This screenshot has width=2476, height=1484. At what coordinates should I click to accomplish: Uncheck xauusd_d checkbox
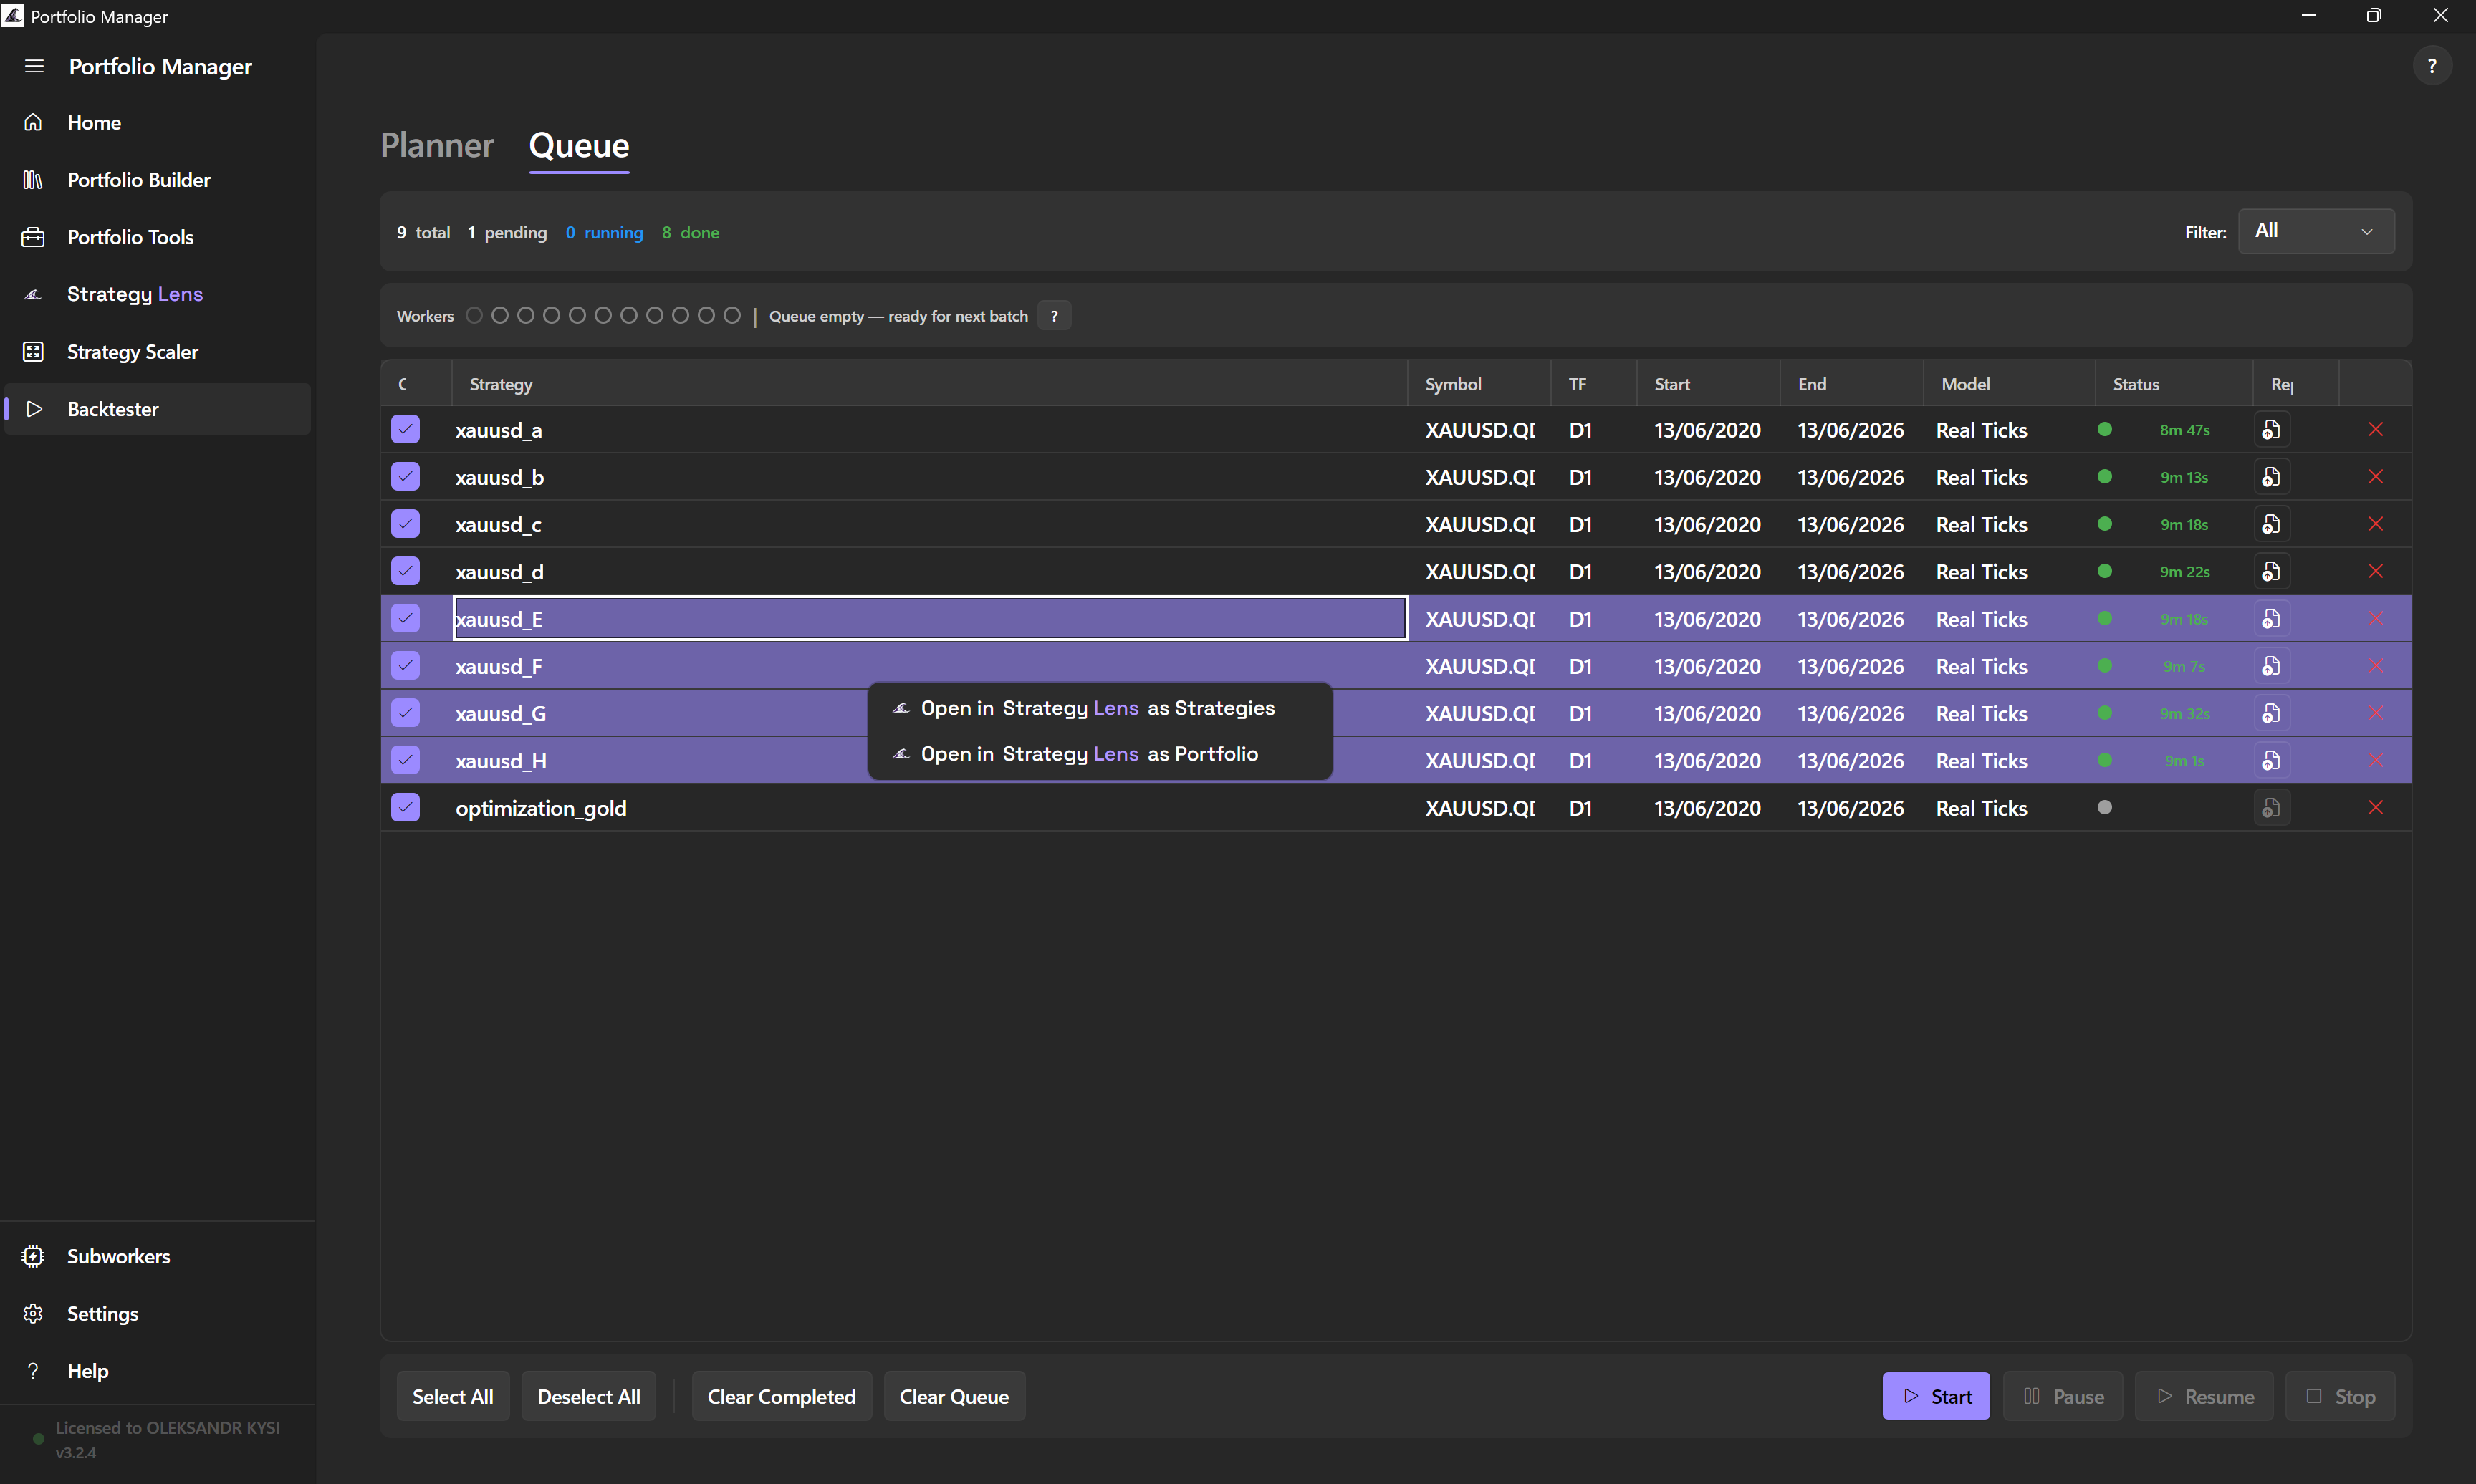[x=405, y=571]
